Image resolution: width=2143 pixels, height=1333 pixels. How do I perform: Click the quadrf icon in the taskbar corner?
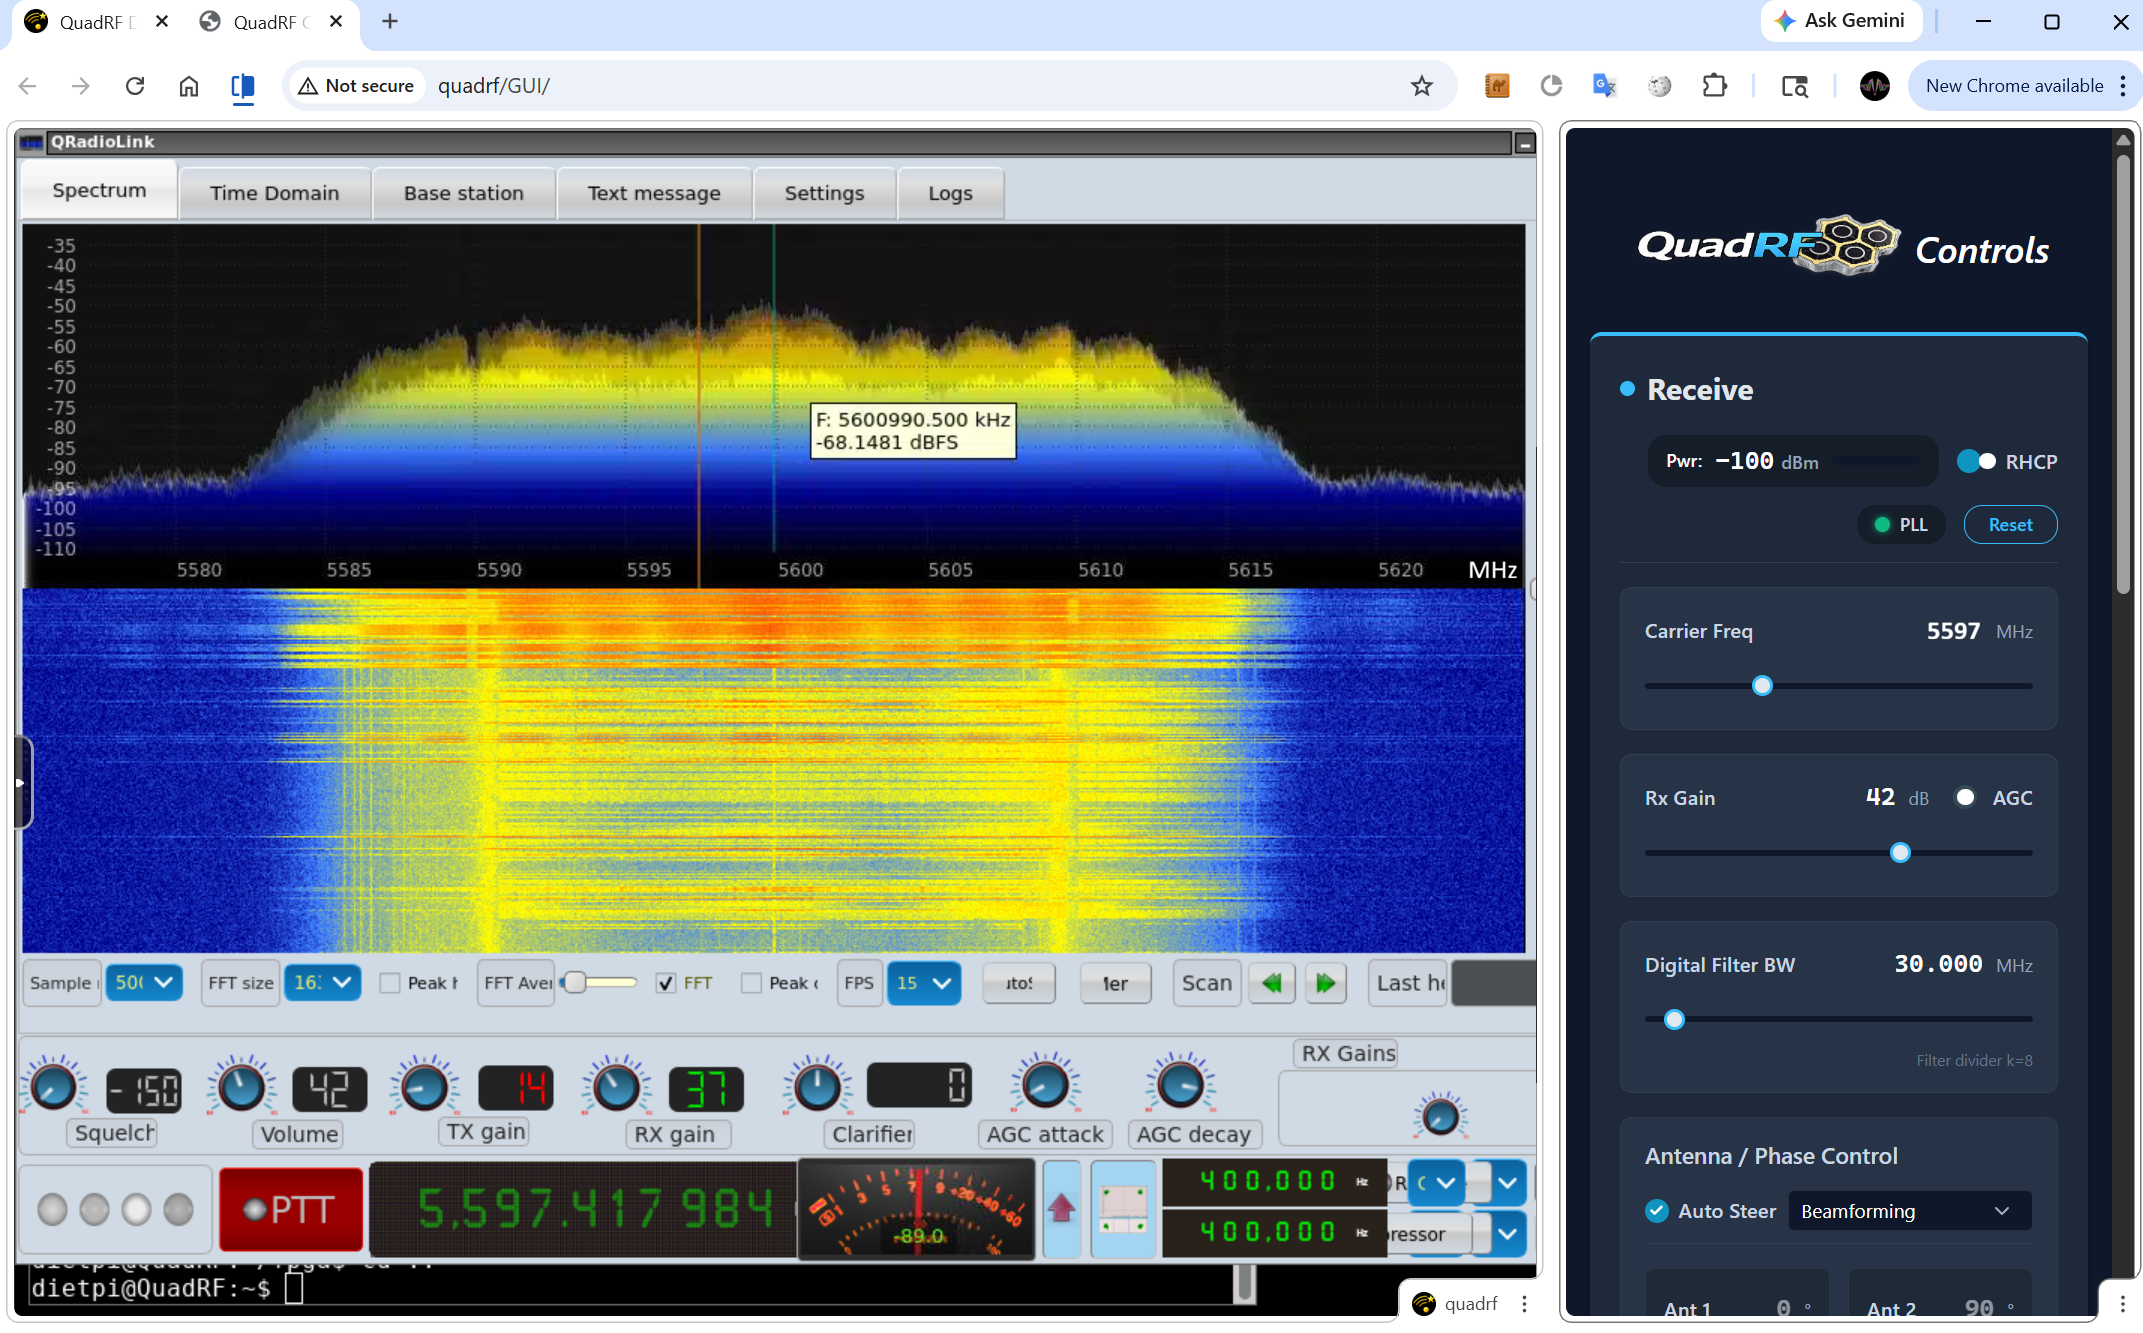click(x=1423, y=1303)
